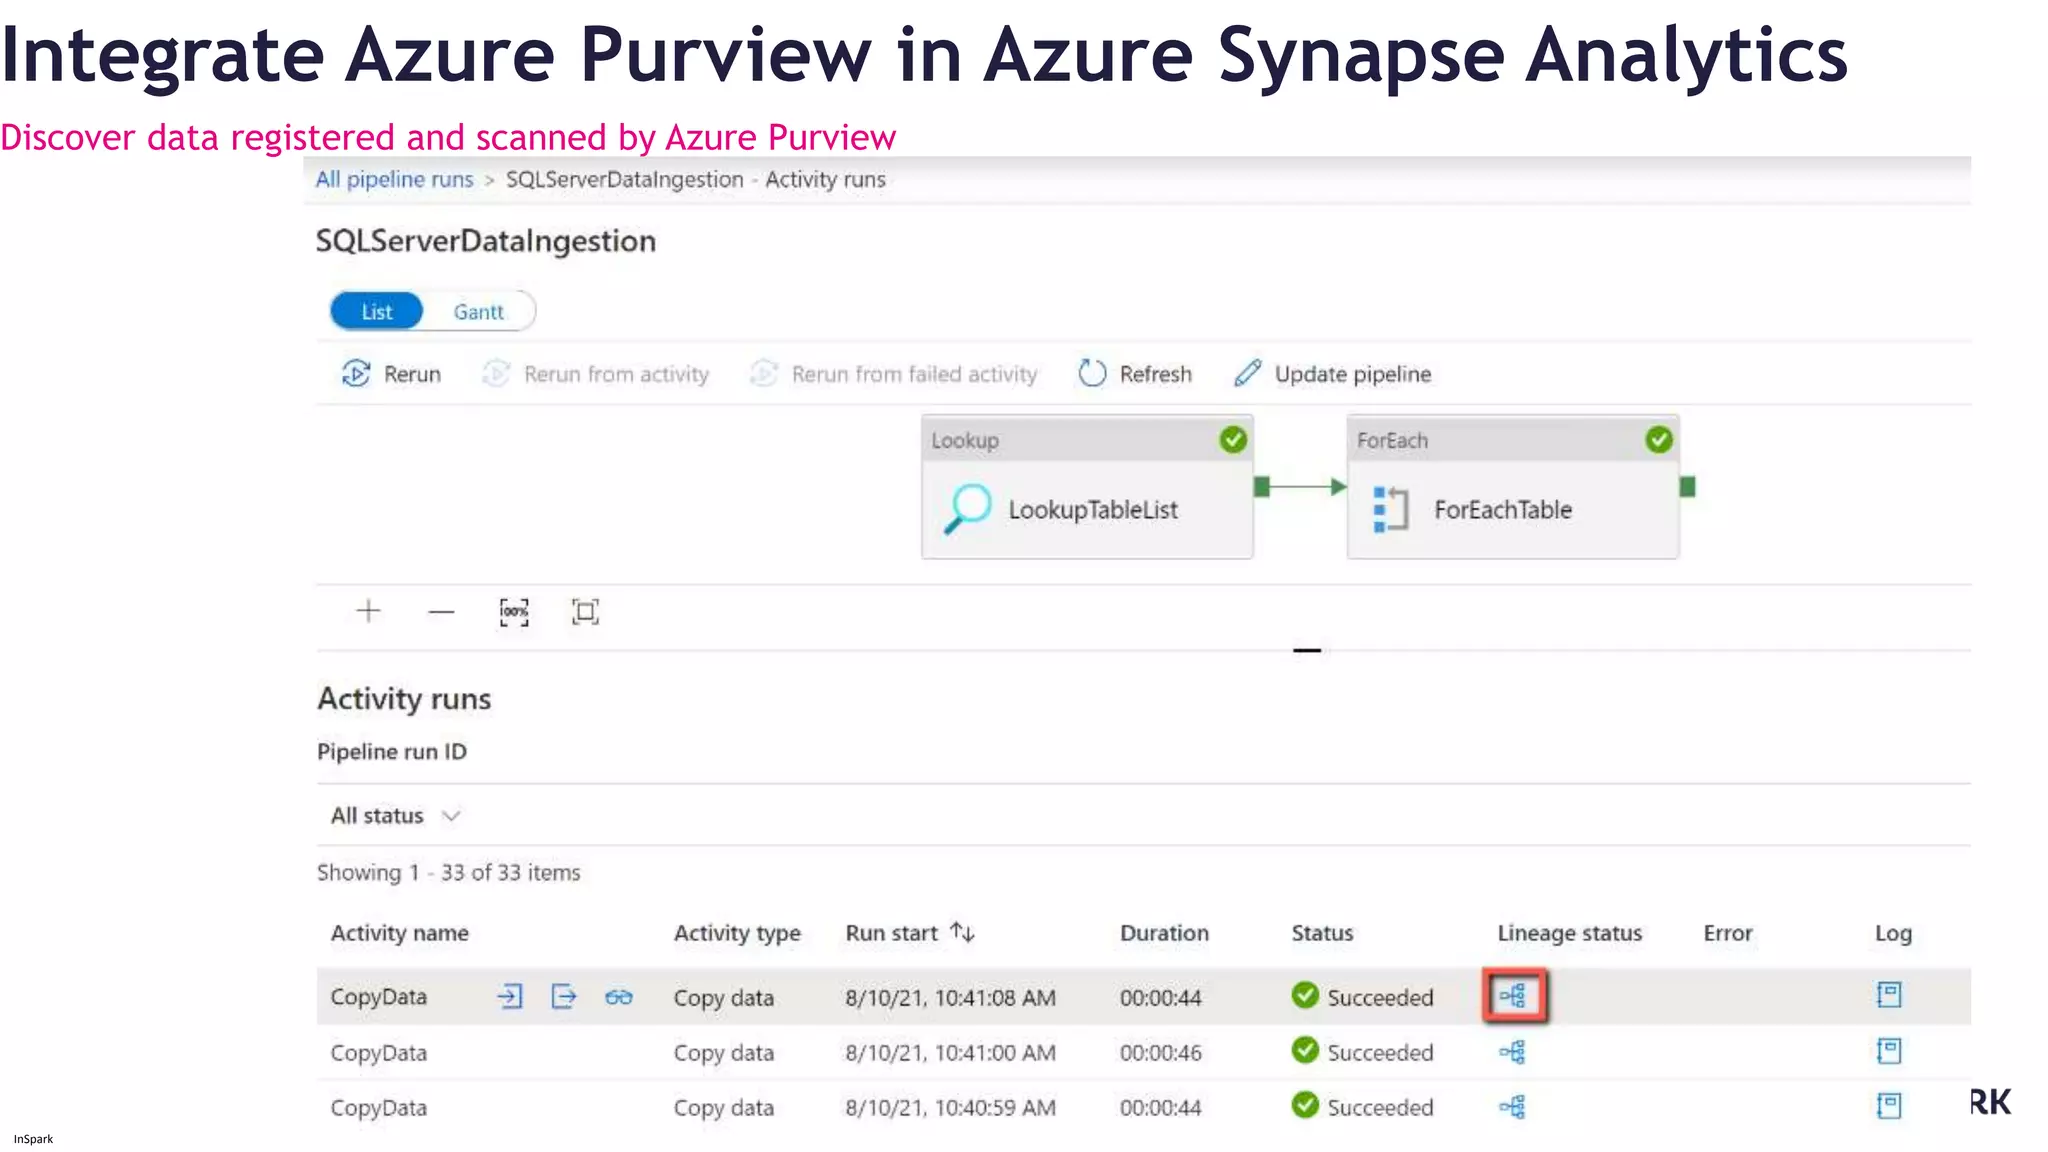View output of first CopyData run
The height and width of the screenshot is (1152, 2048).
[x=564, y=996]
